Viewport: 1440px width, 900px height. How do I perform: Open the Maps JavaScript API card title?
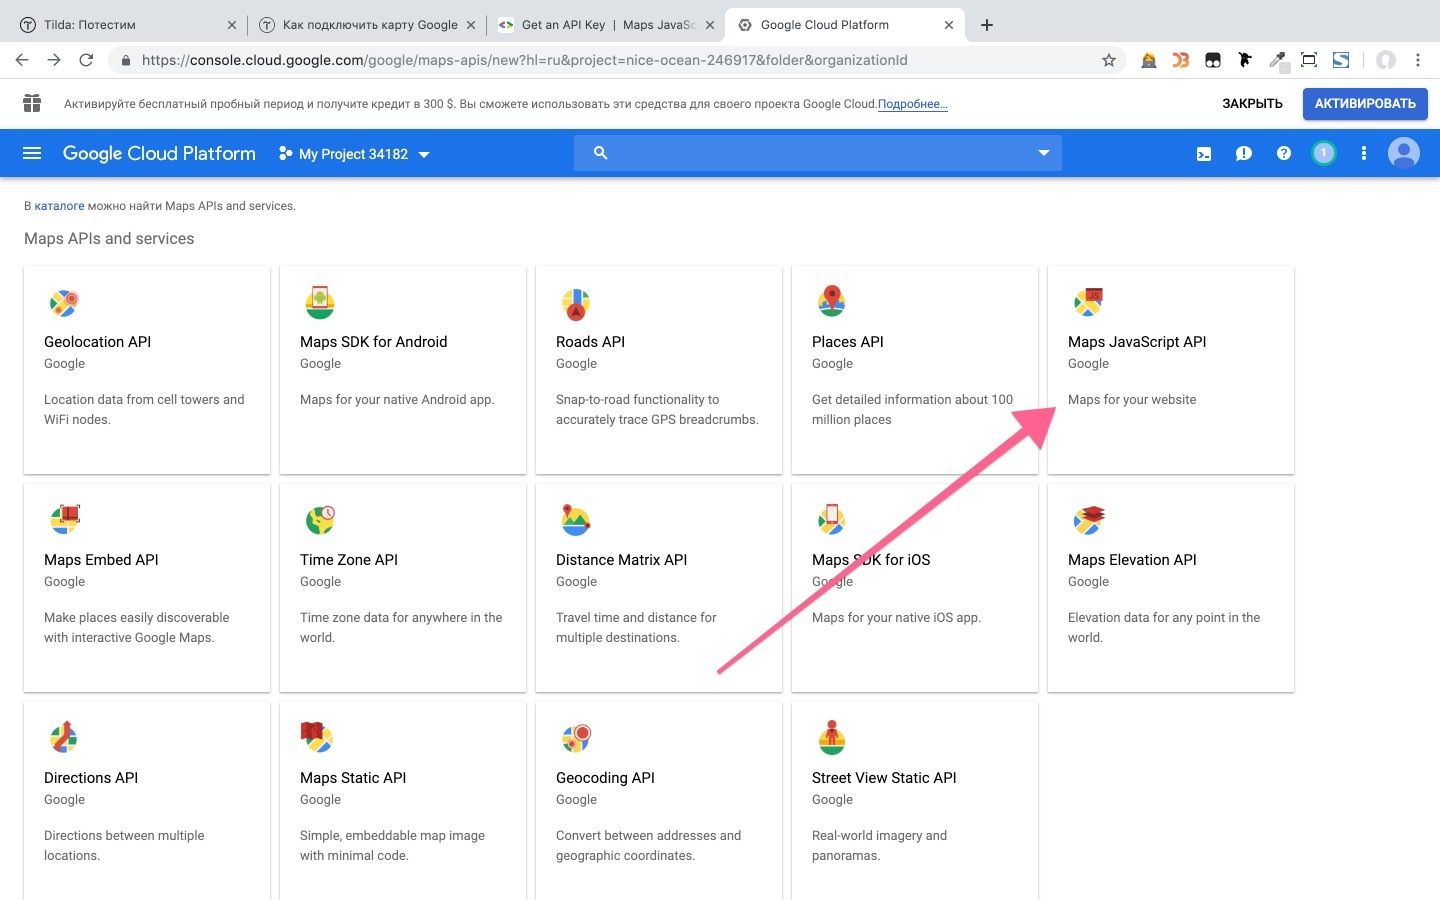(x=1137, y=342)
